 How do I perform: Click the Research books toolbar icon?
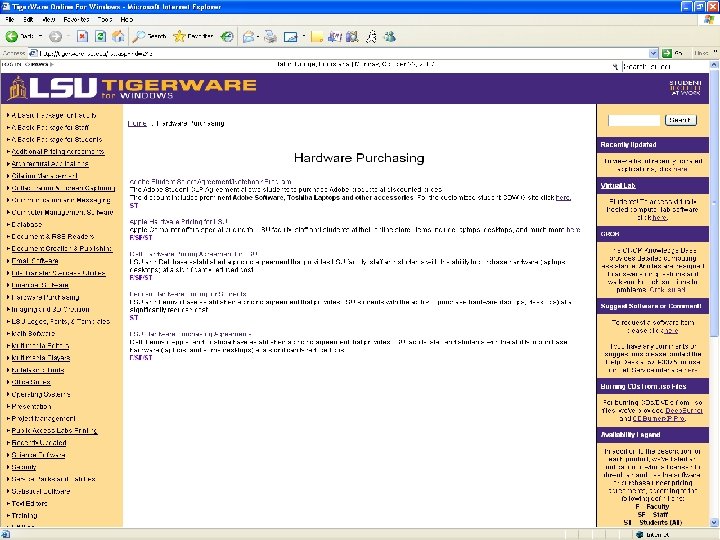tap(352, 36)
